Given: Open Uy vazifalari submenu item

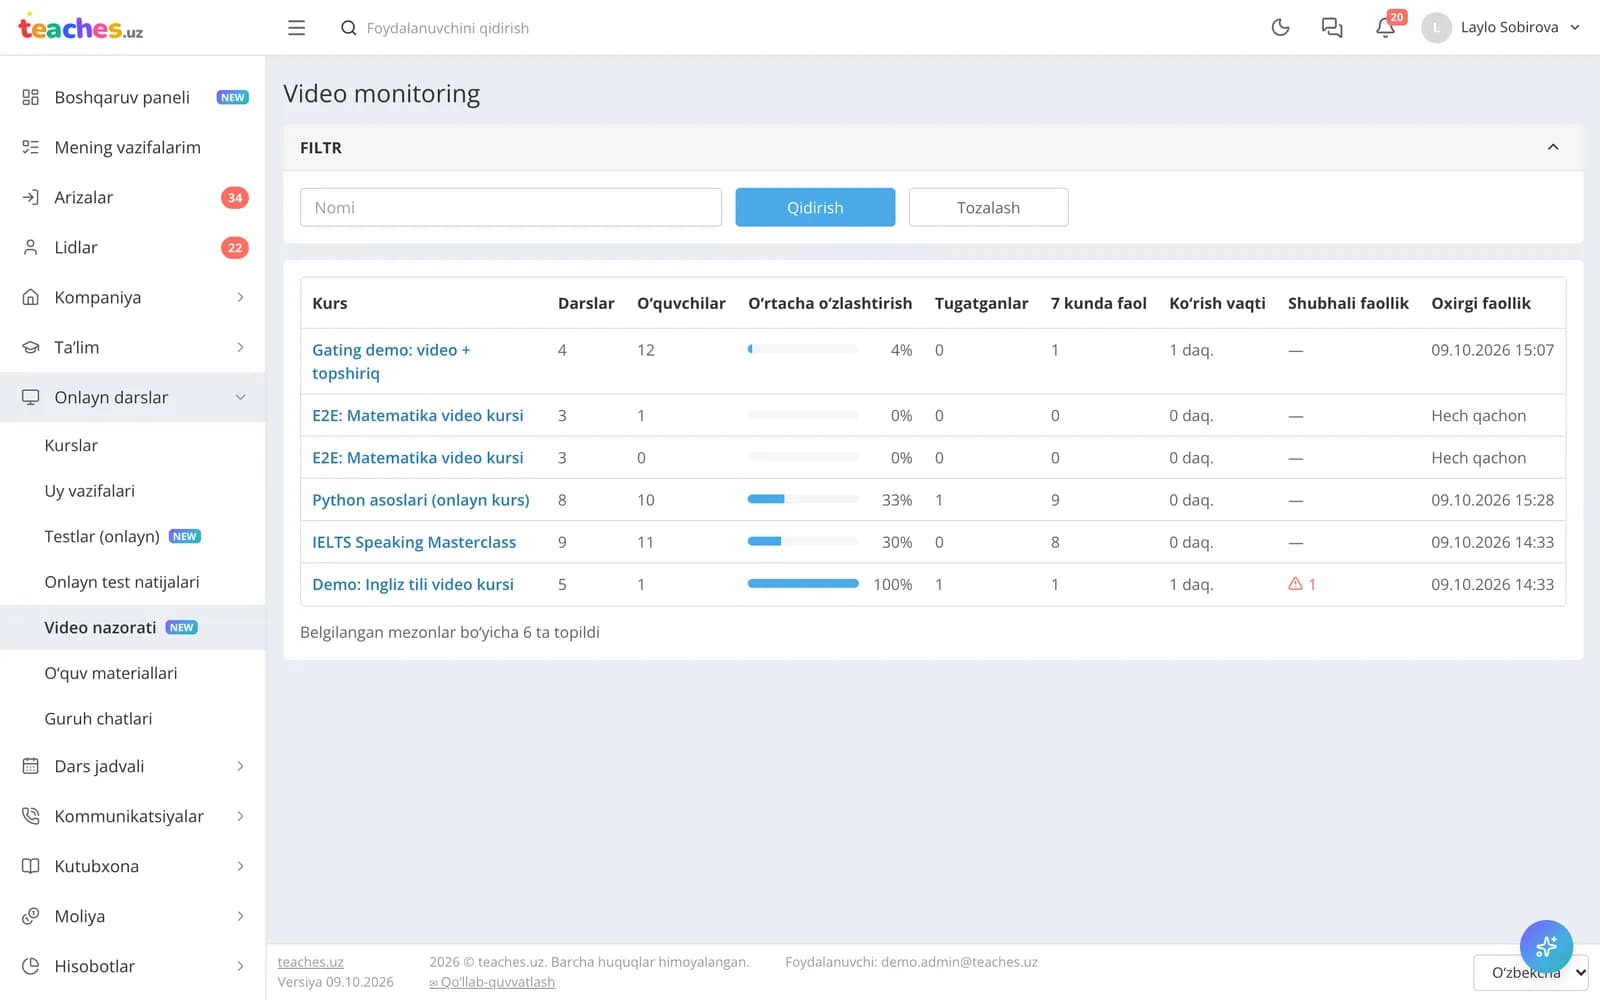Looking at the screenshot, I should (89, 491).
